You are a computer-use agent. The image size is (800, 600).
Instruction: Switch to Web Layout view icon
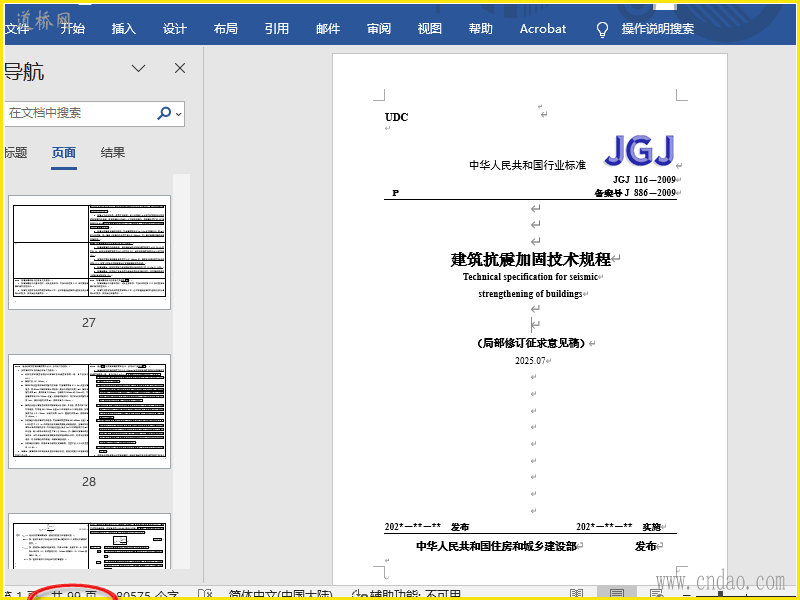point(657,594)
